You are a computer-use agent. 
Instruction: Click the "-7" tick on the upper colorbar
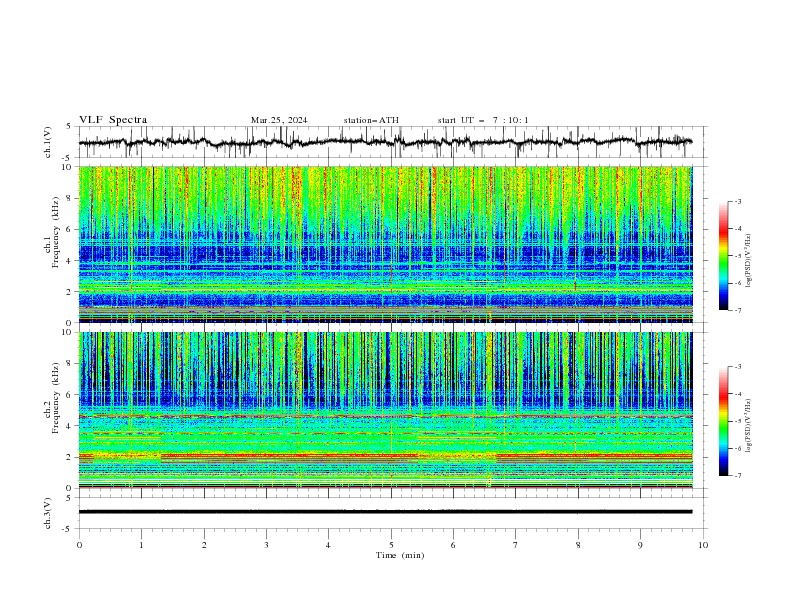pos(737,310)
